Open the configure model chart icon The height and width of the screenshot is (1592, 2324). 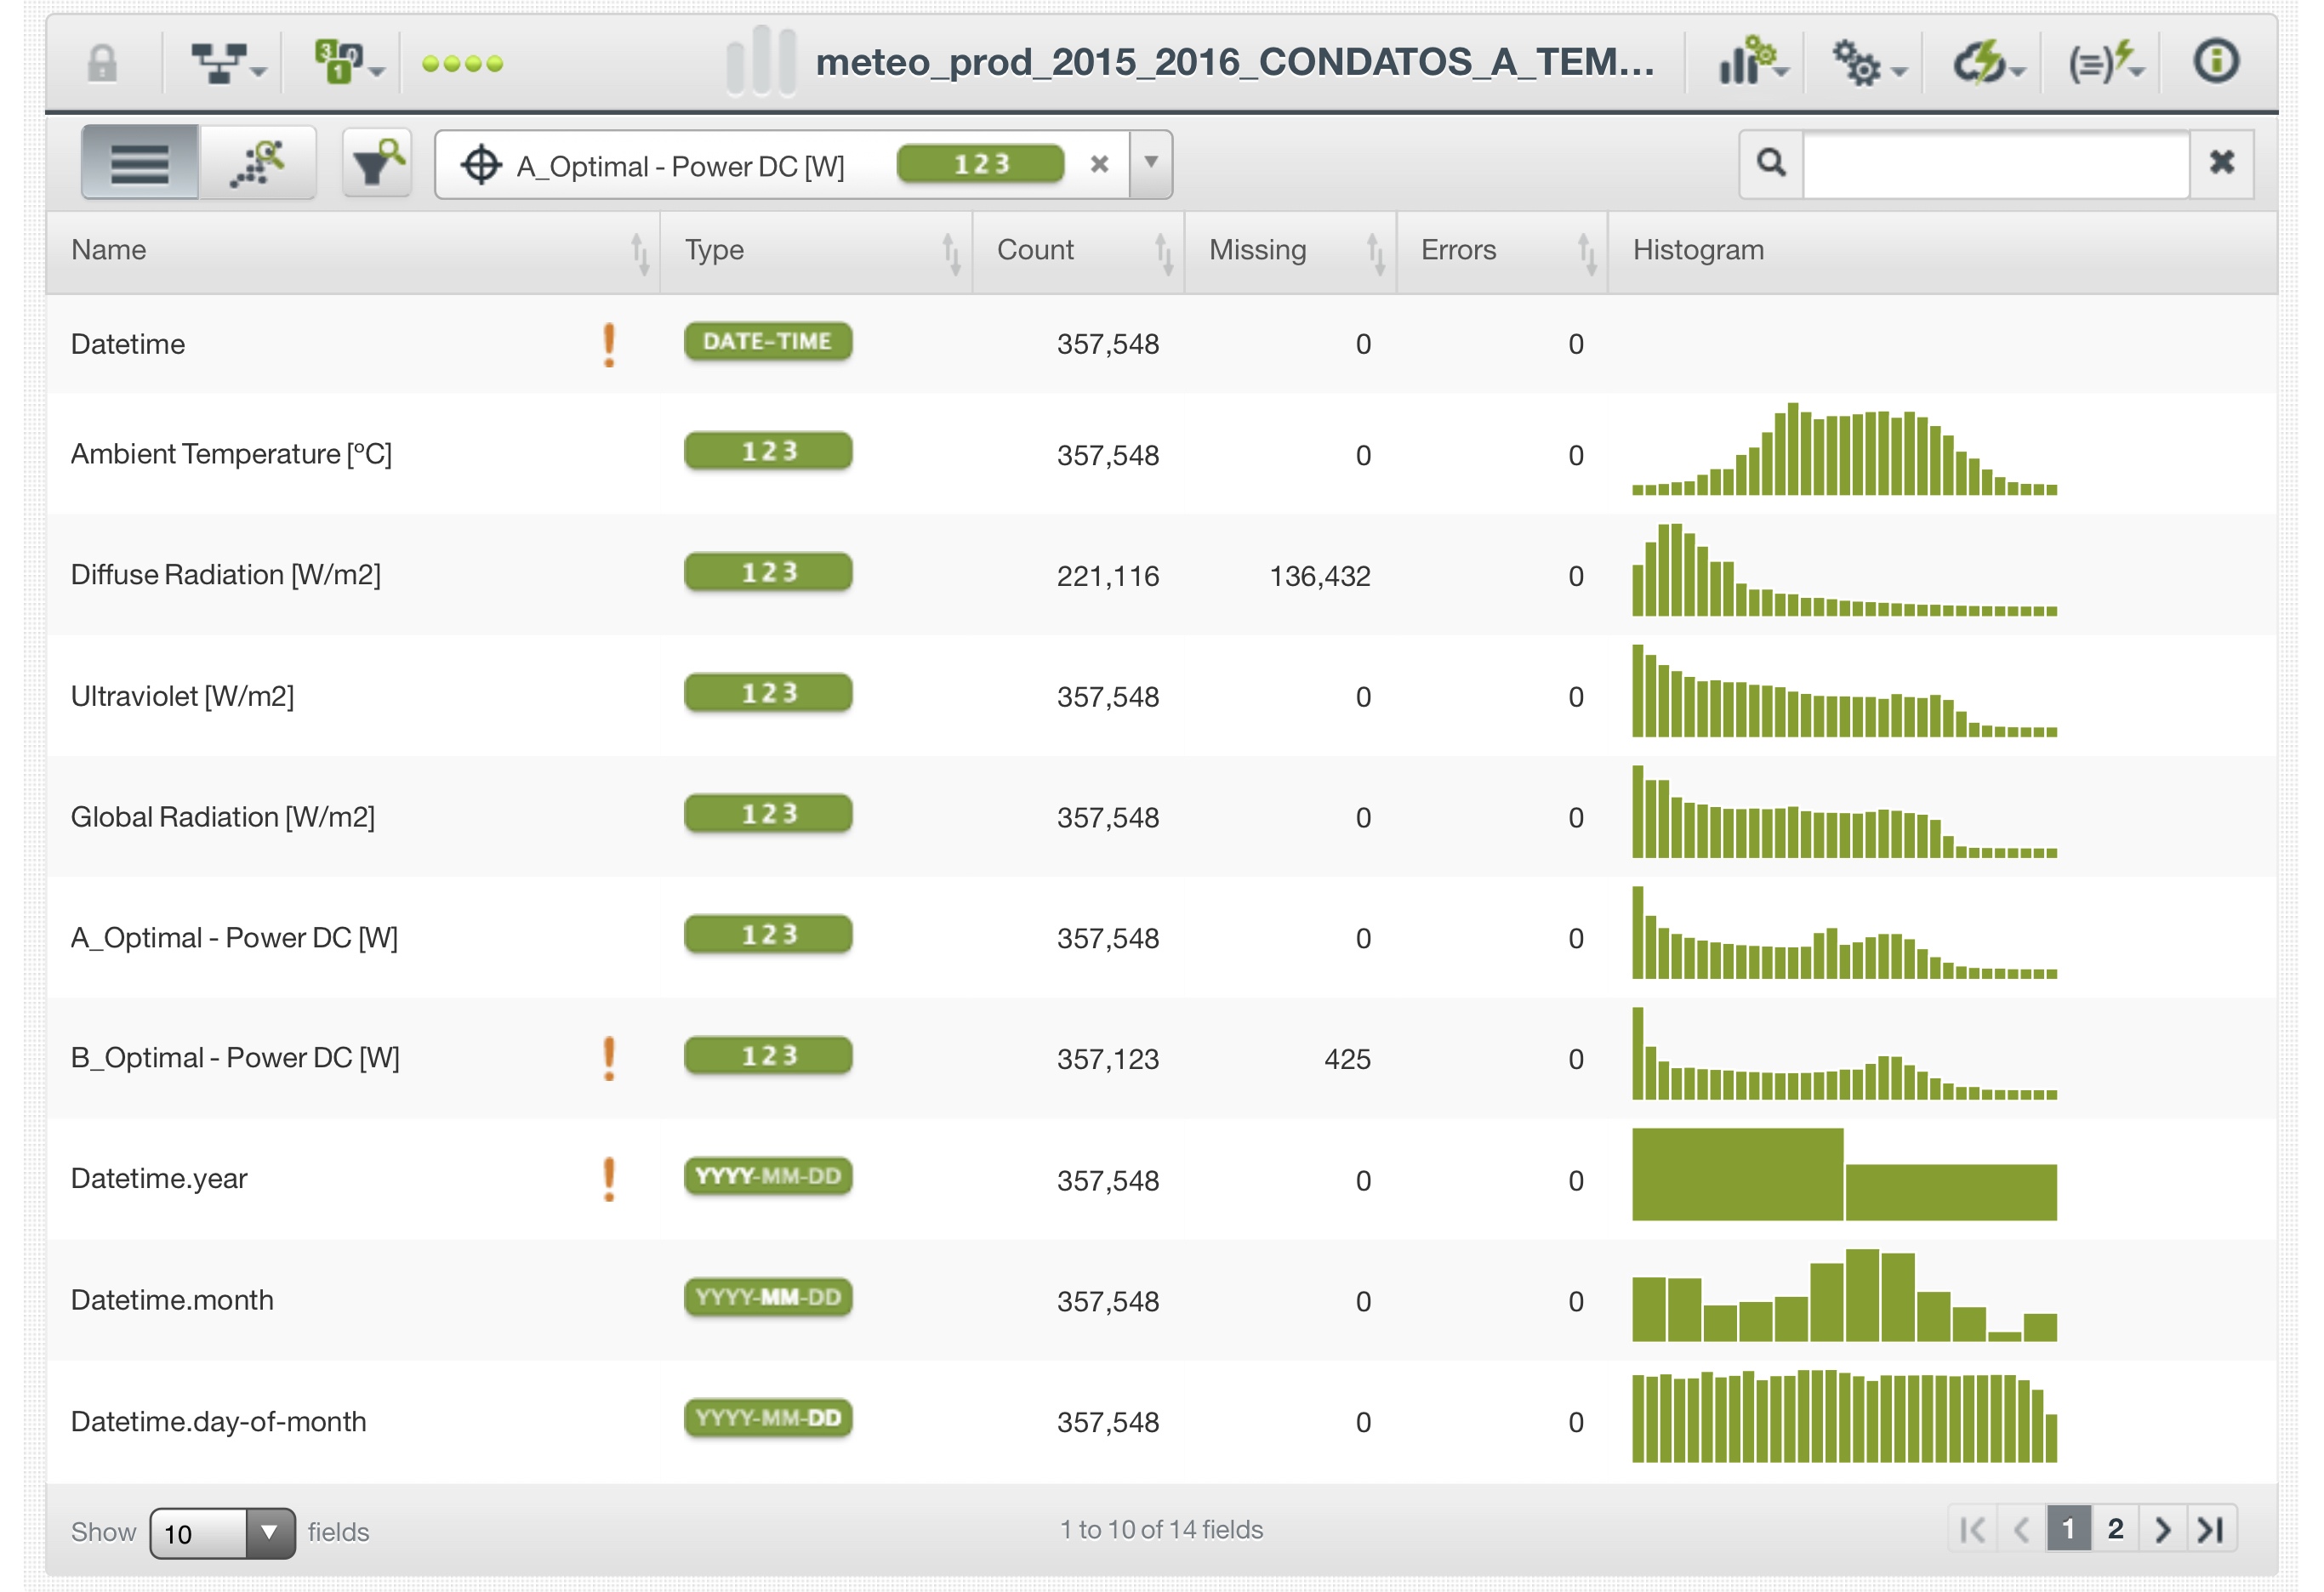1750,63
